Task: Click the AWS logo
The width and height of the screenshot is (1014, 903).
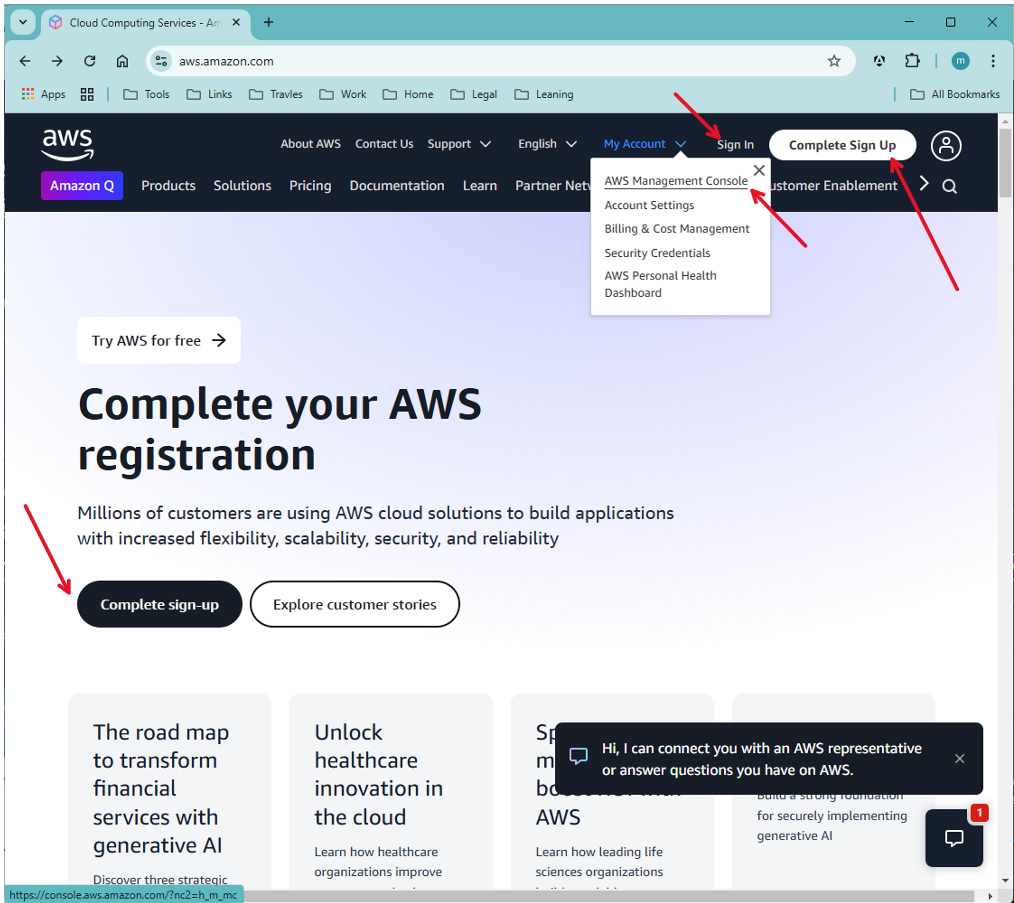Action: click(67, 144)
